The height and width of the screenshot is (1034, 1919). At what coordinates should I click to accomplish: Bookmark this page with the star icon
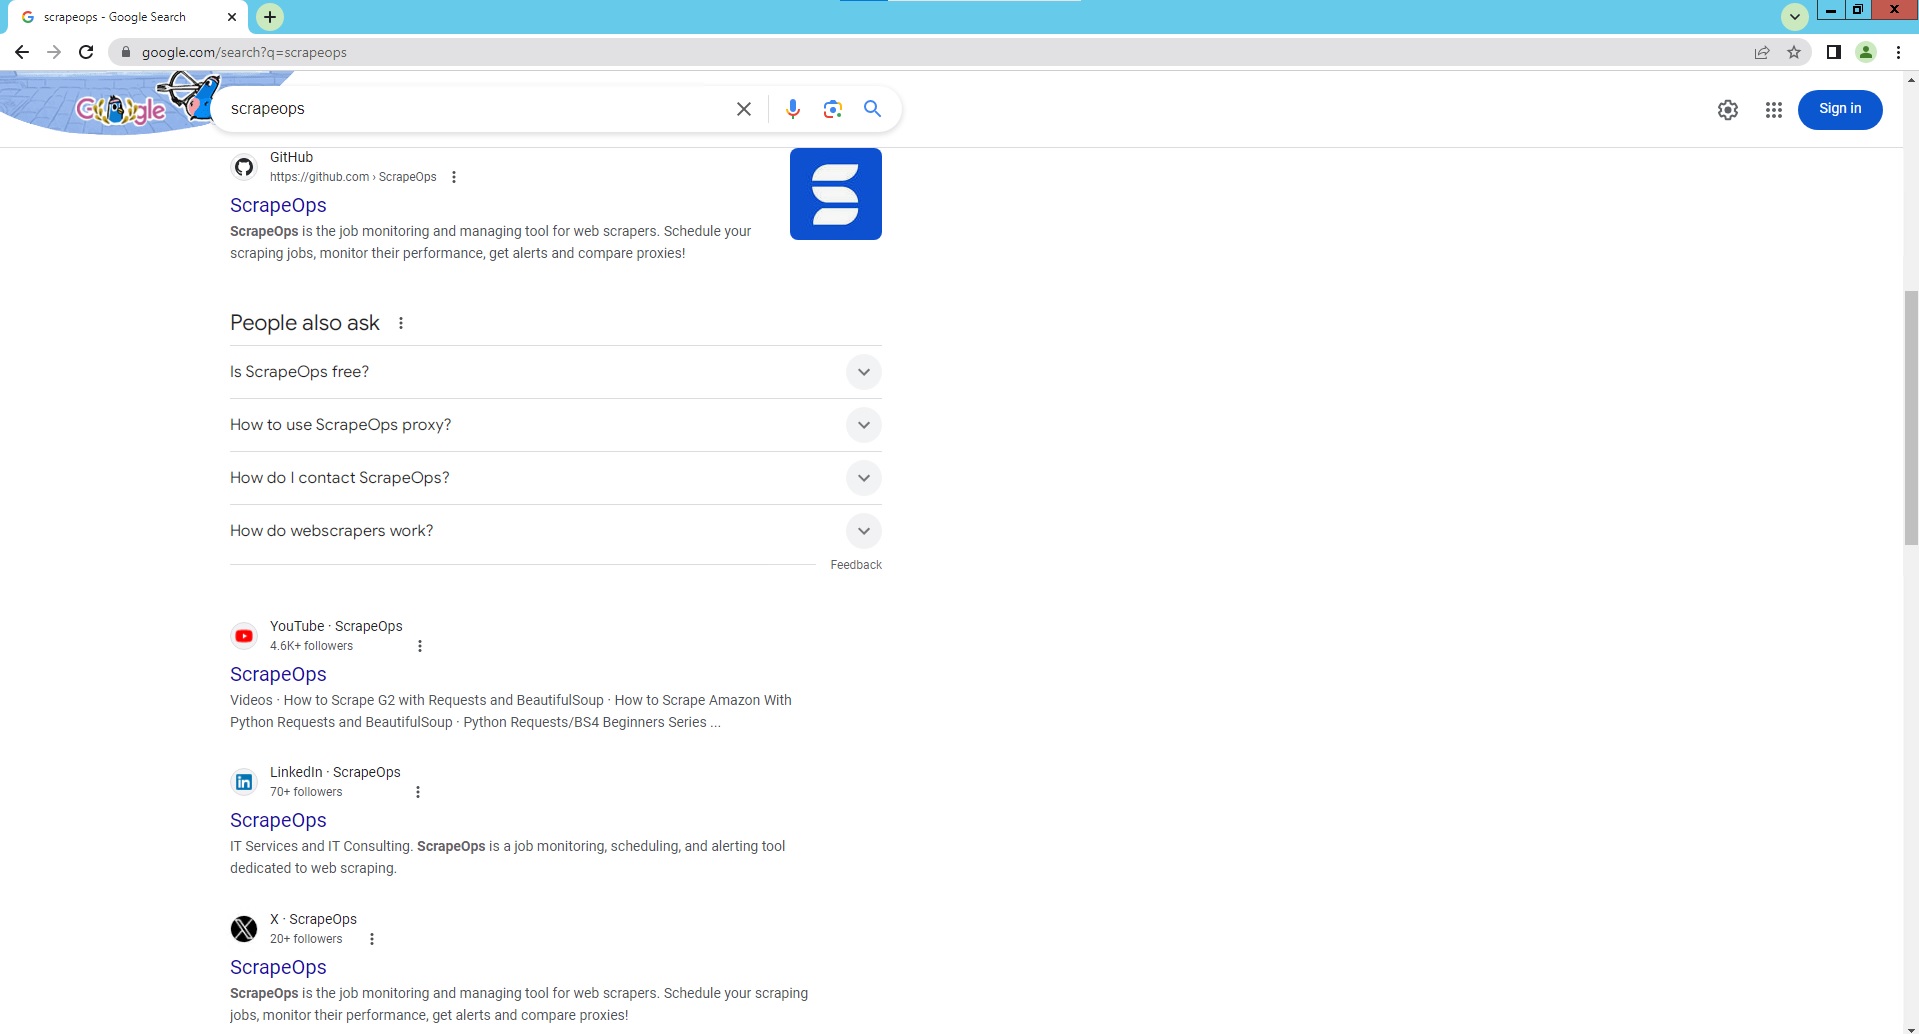tap(1794, 52)
